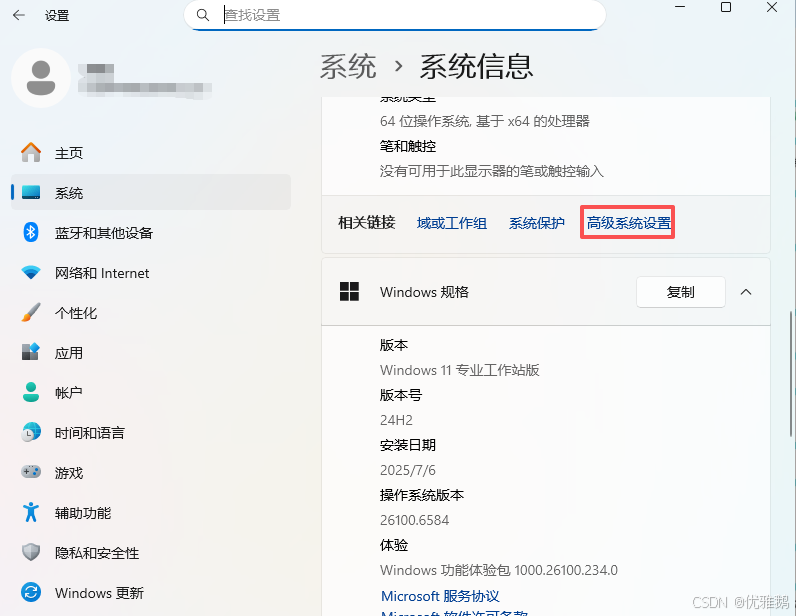
Task: Maximize the Settings window
Action: pos(726,7)
